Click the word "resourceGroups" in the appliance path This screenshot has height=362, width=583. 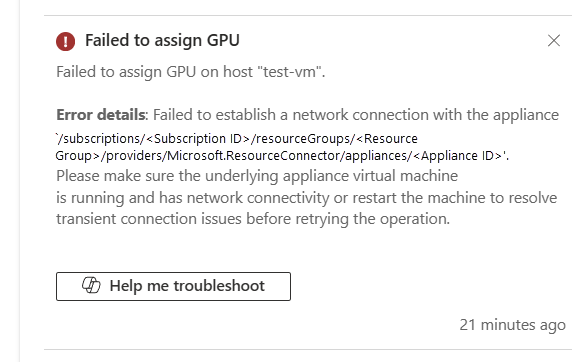(303, 139)
